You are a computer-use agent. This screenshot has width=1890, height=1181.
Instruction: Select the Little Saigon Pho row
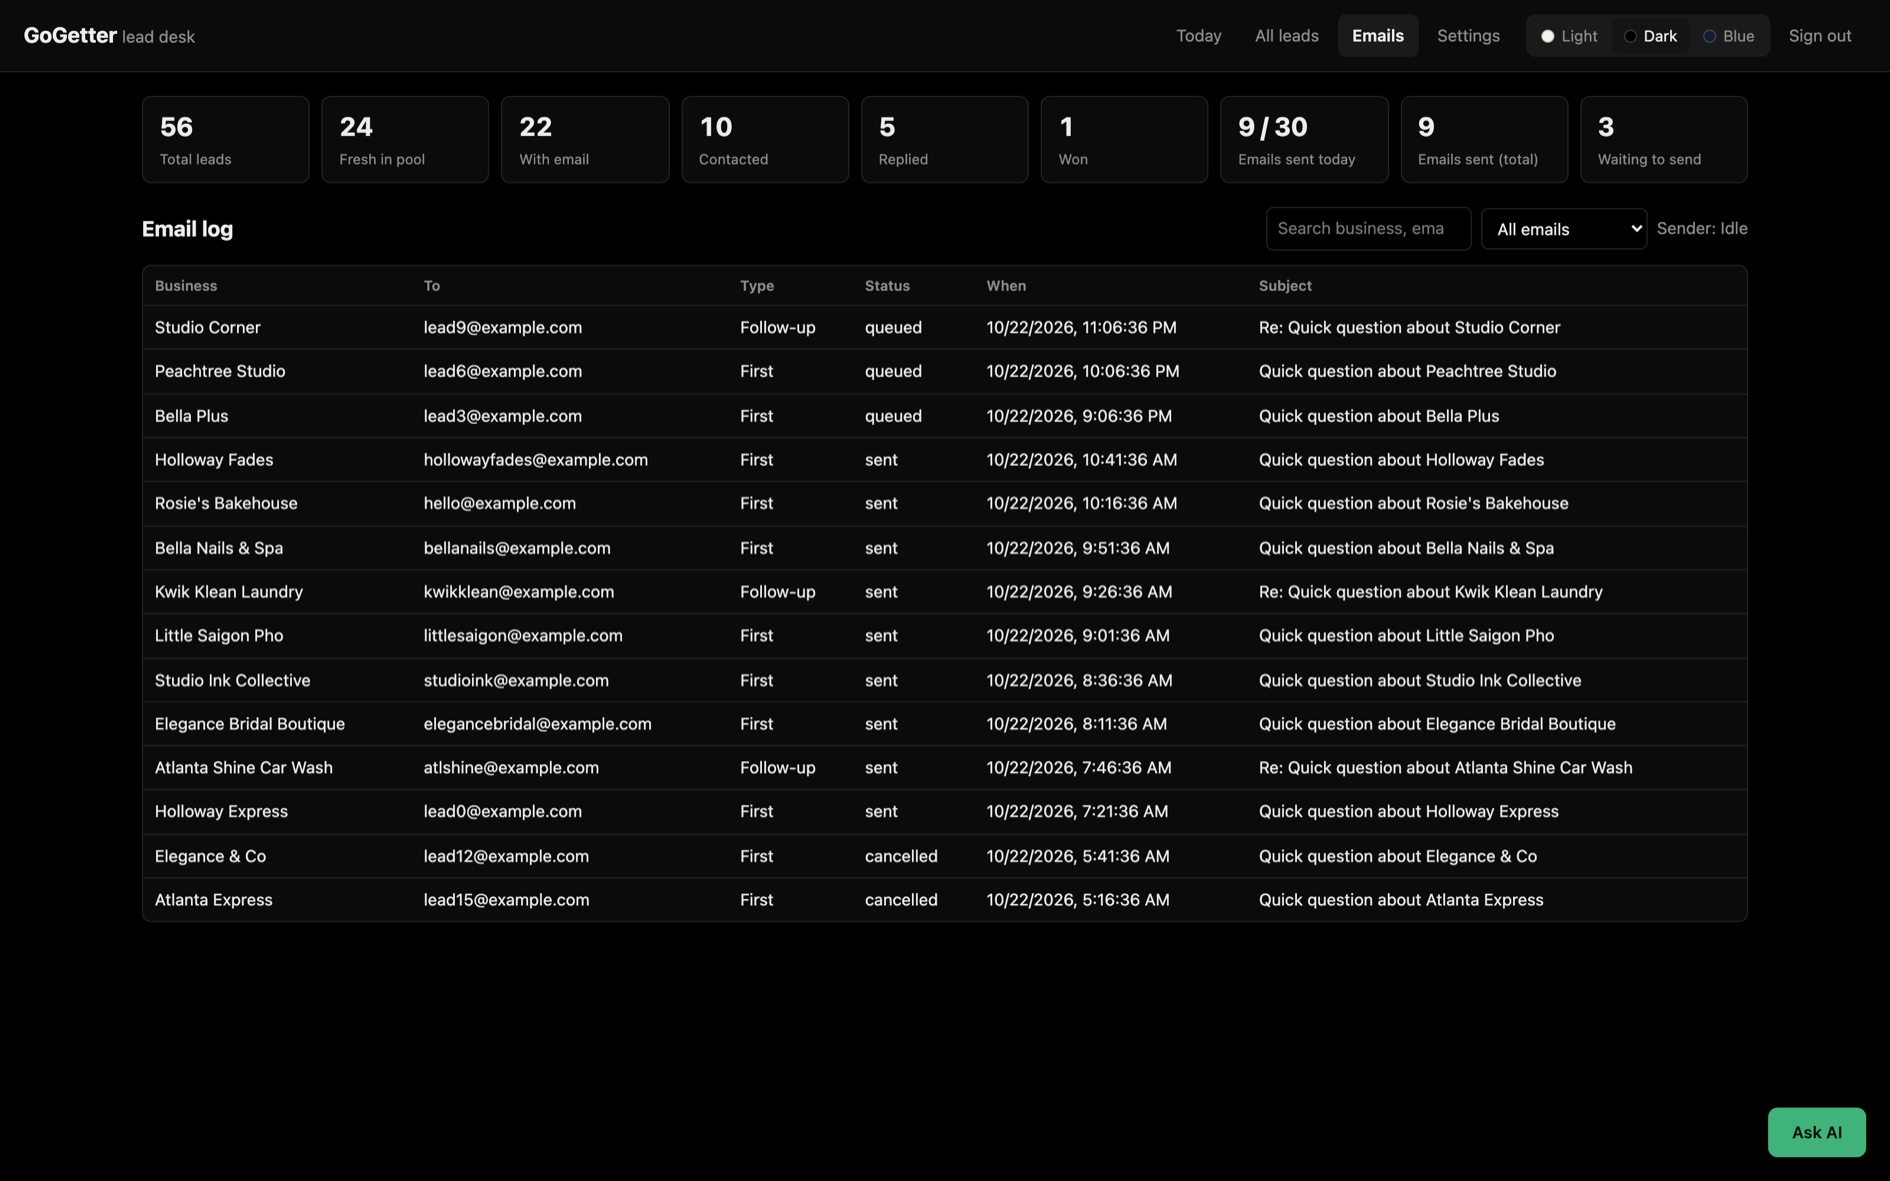(x=944, y=635)
